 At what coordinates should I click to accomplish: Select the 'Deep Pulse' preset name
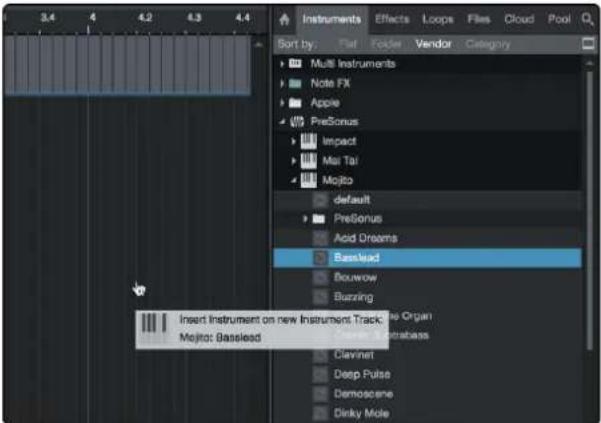click(x=362, y=374)
